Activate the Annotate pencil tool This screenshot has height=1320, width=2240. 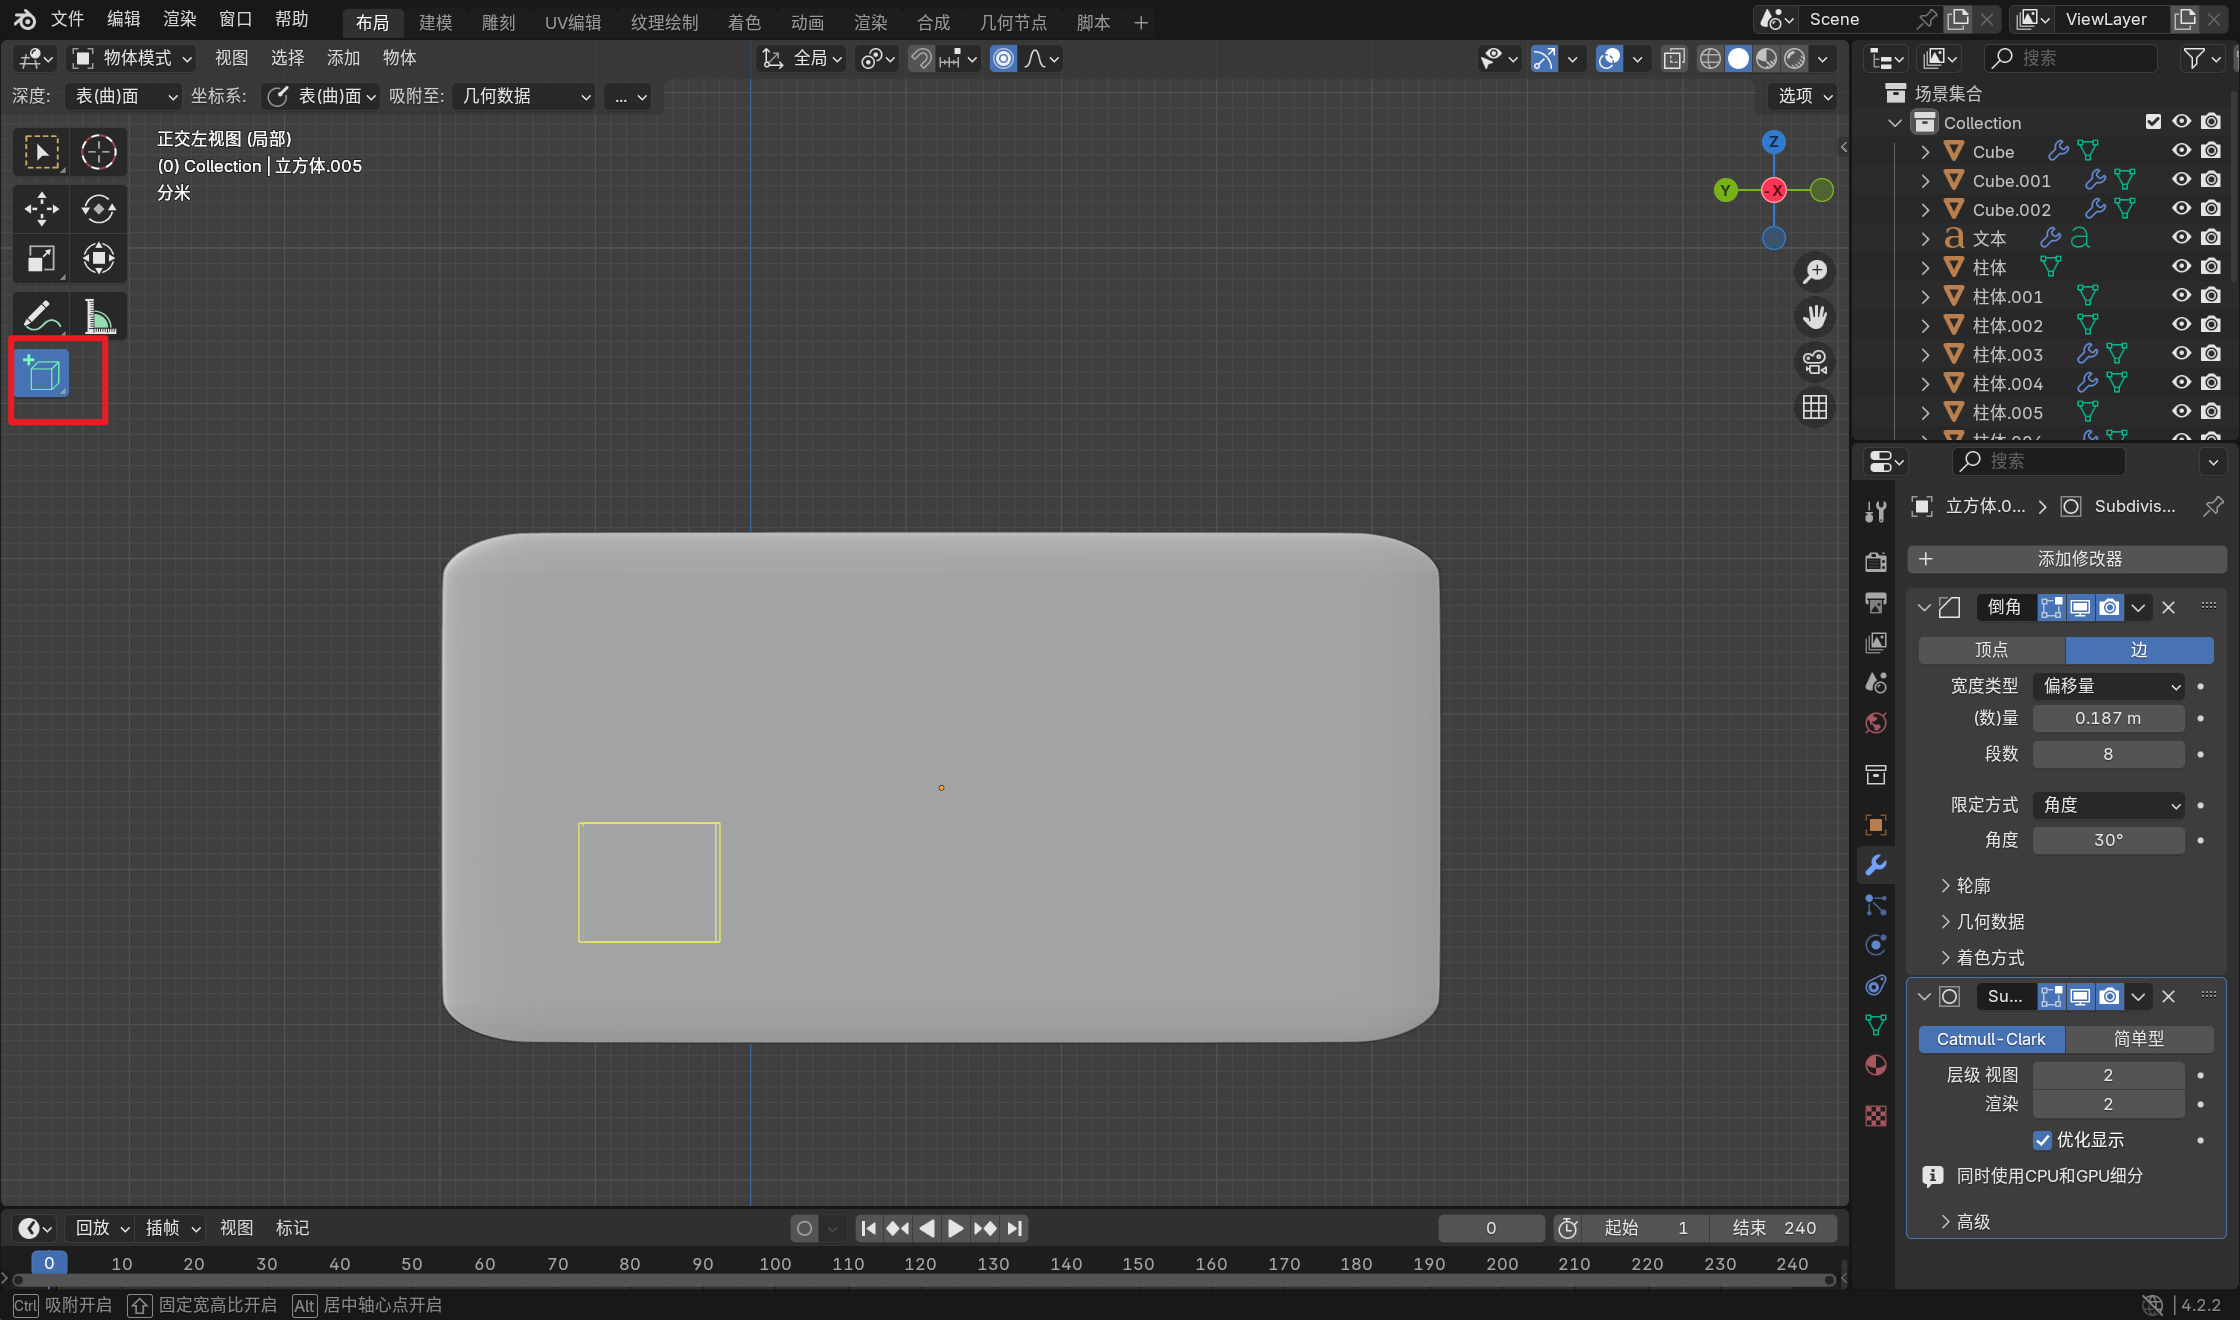41,317
